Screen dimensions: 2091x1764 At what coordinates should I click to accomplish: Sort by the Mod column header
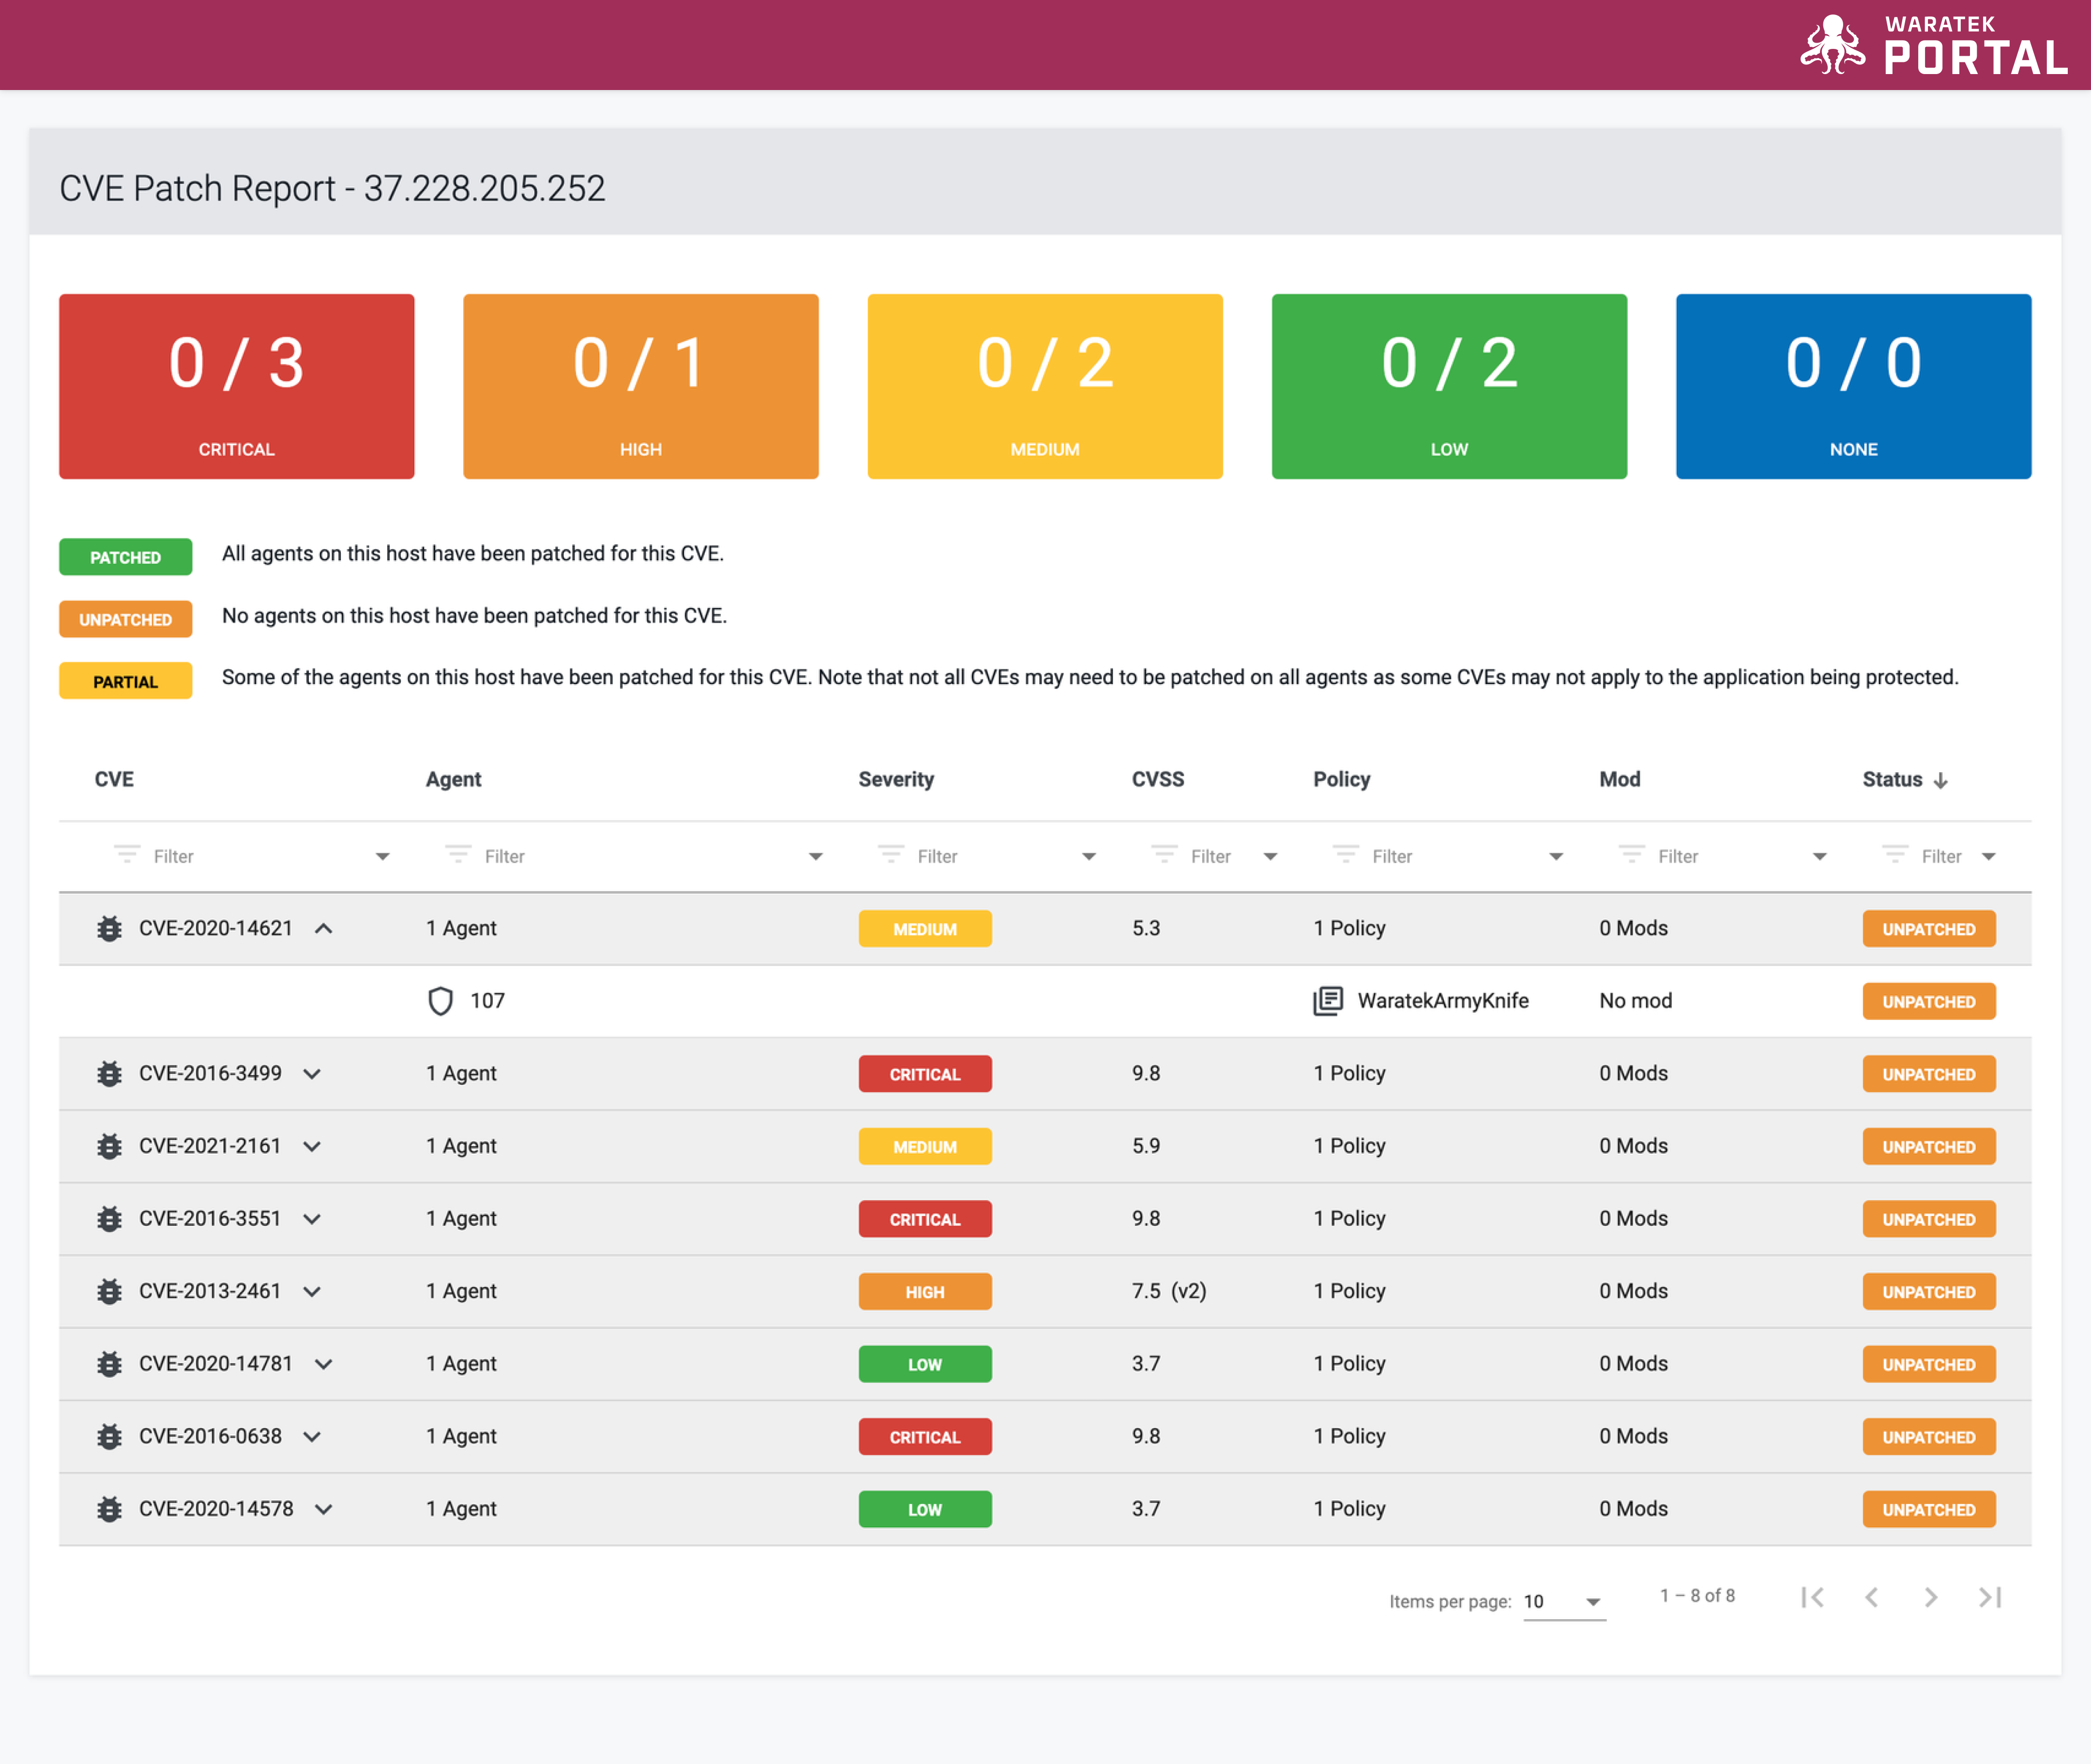(x=1619, y=779)
